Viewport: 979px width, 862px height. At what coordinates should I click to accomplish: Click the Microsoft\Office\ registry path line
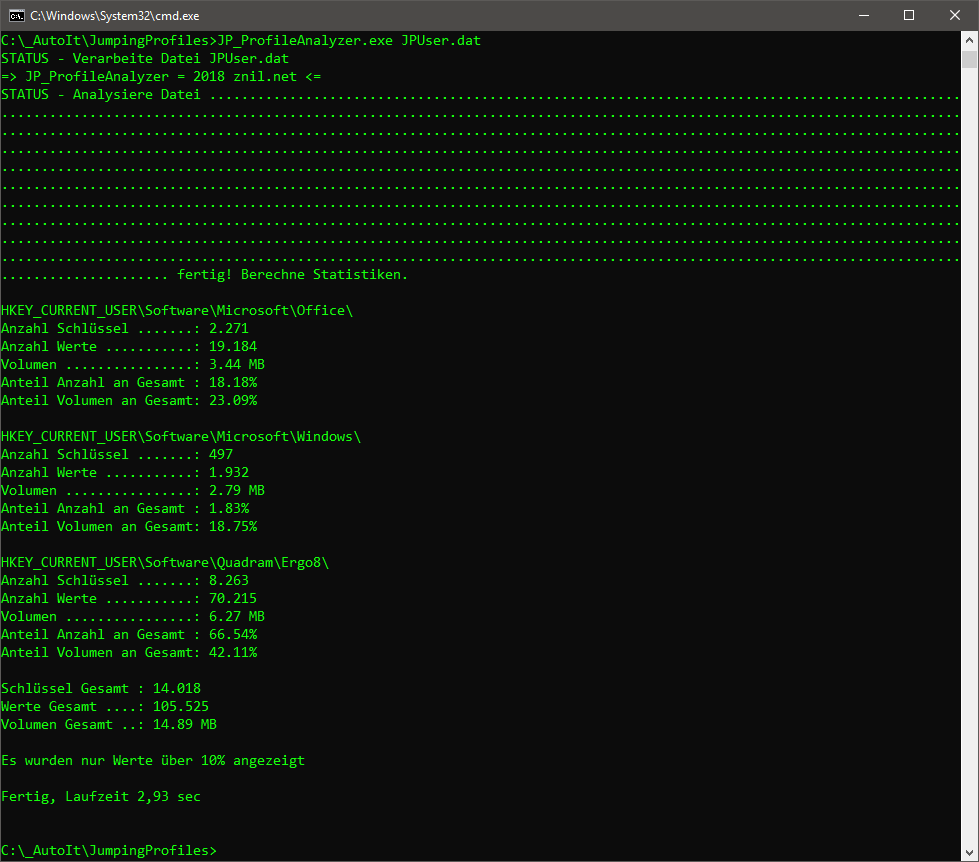pos(177,310)
